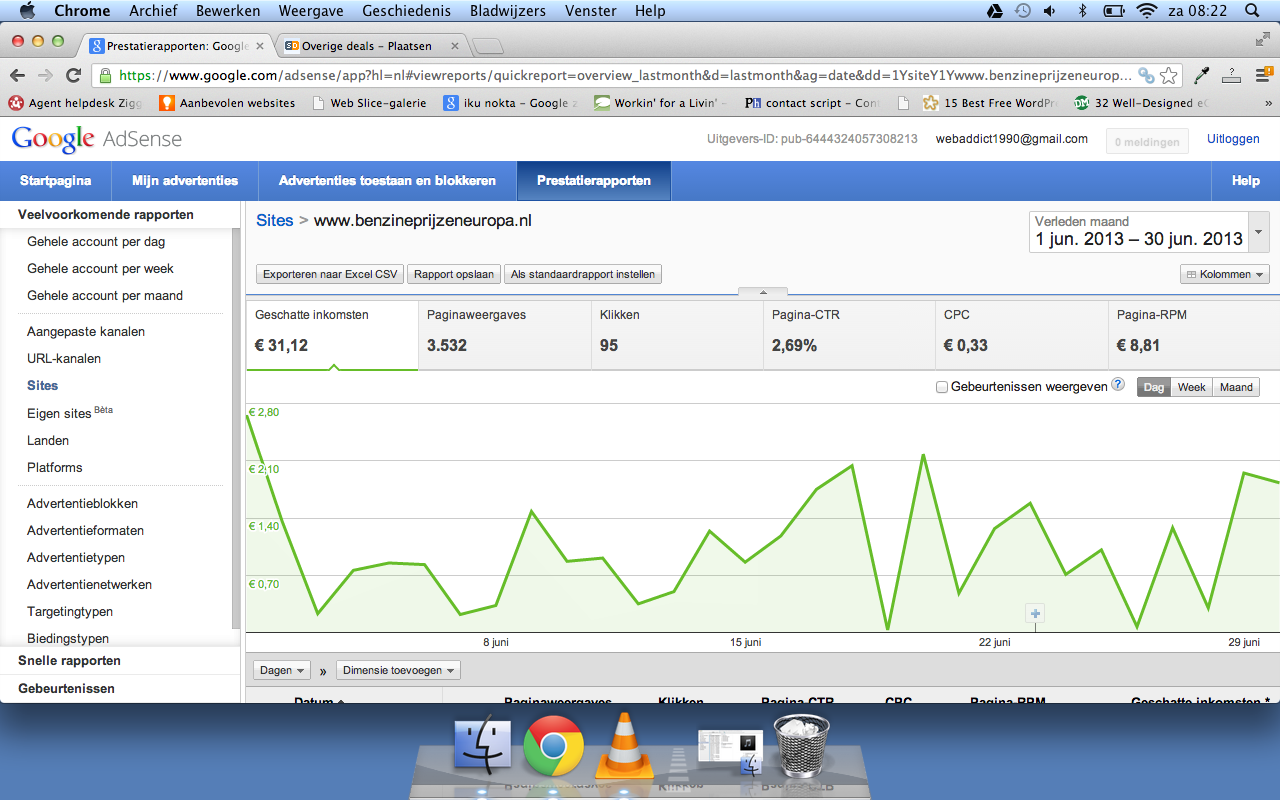The image size is (1280, 800).
Task: Launch VLC from the Dock
Action: tap(624, 746)
